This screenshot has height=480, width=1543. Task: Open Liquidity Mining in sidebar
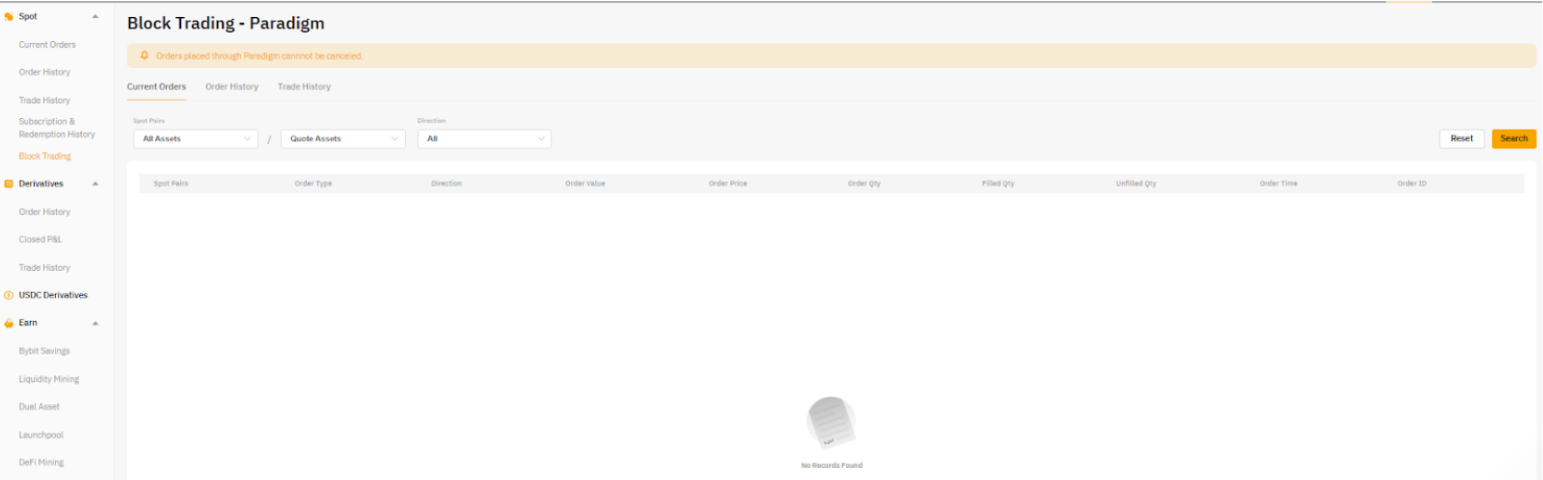coord(49,379)
